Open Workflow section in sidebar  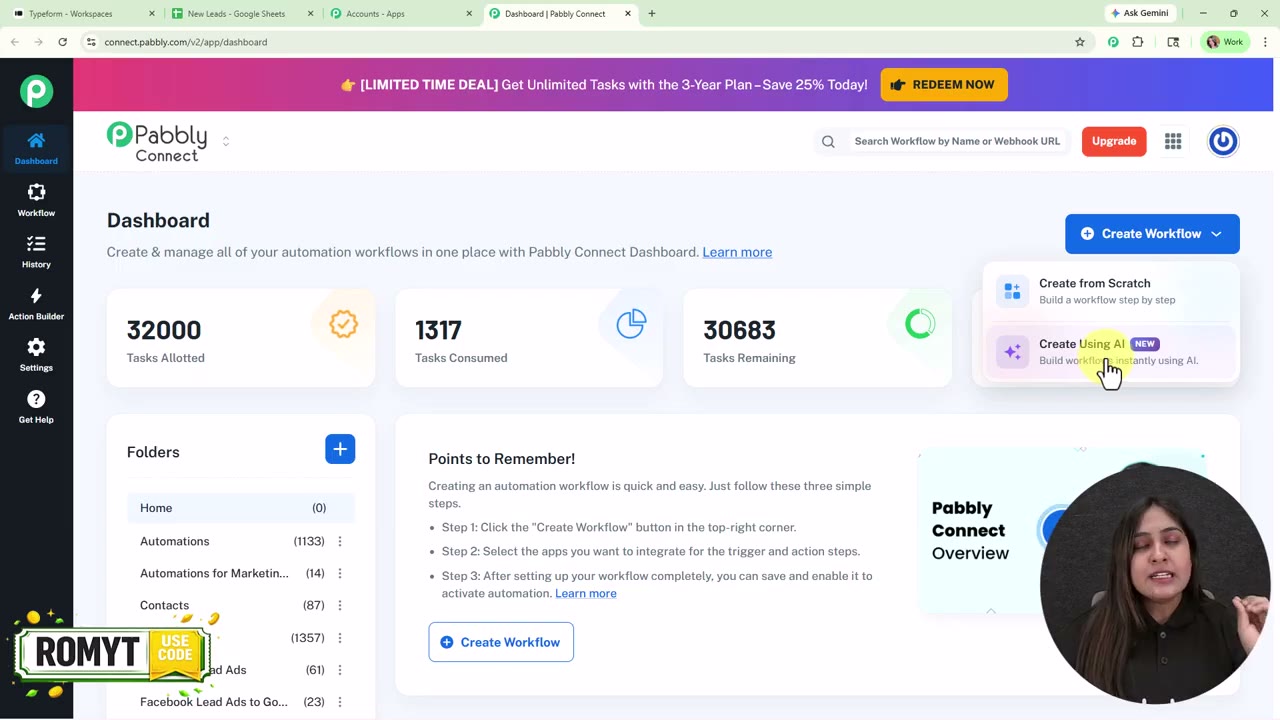tap(36, 199)
